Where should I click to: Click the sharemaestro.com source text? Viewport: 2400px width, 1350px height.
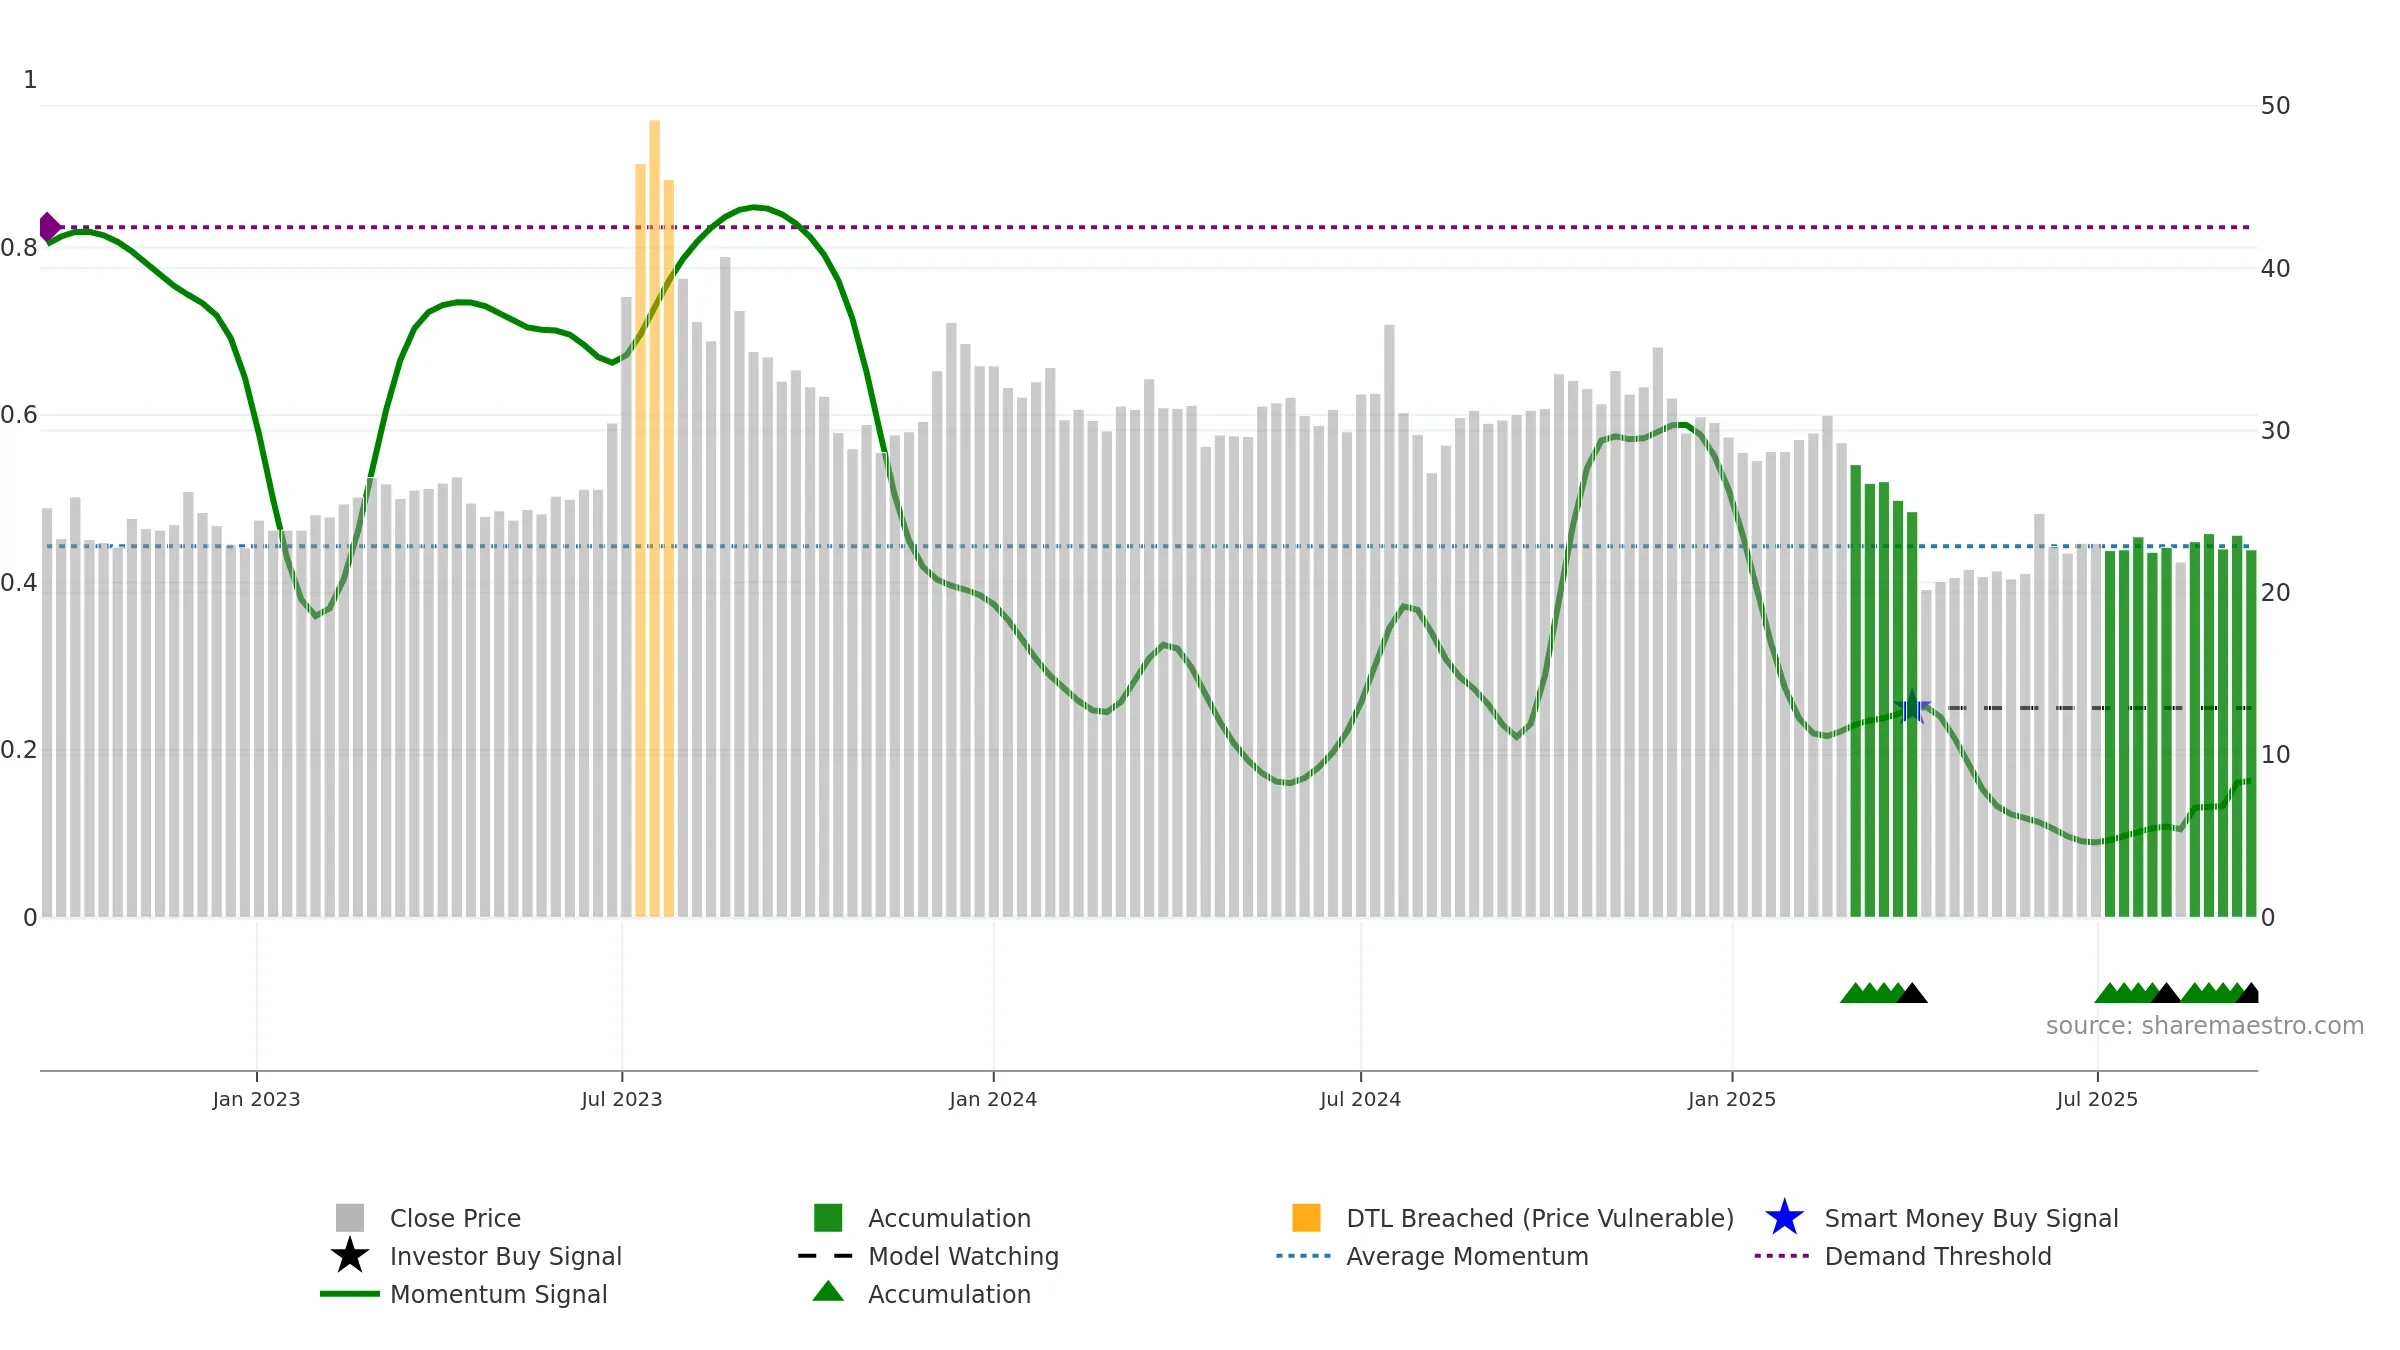[2204, 1026]
